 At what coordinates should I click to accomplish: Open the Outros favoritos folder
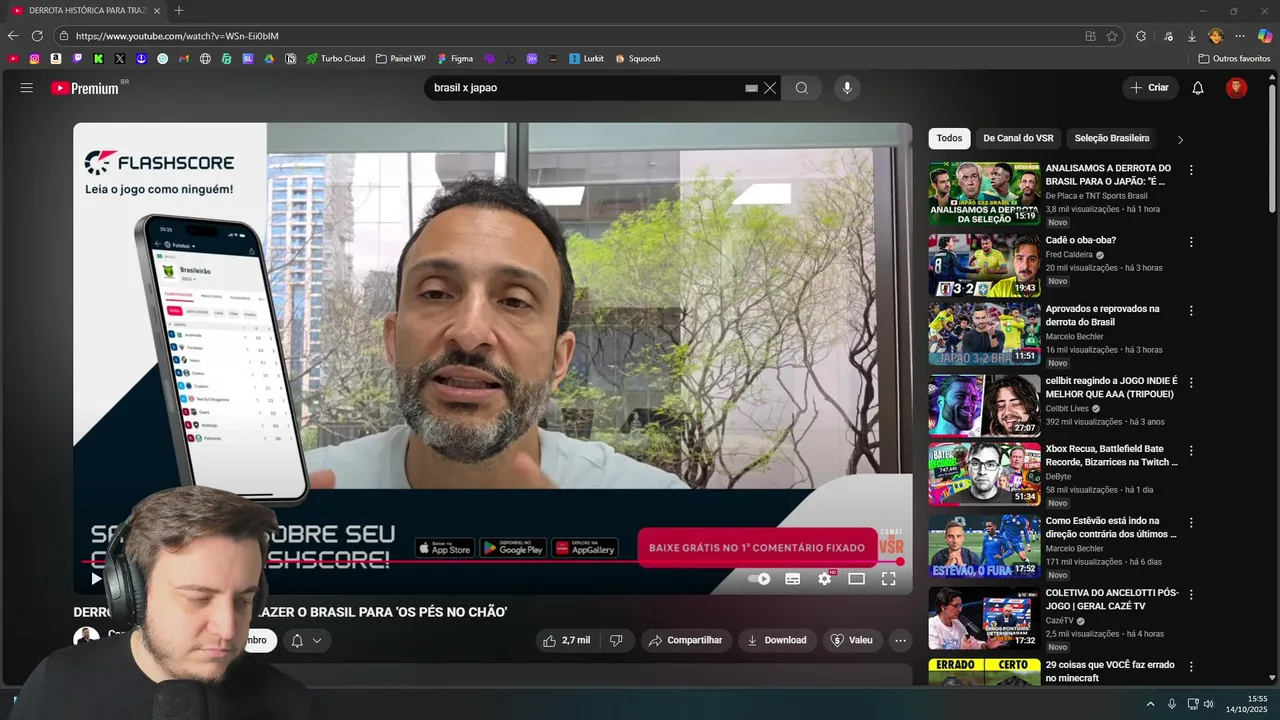coord(1234,59)
